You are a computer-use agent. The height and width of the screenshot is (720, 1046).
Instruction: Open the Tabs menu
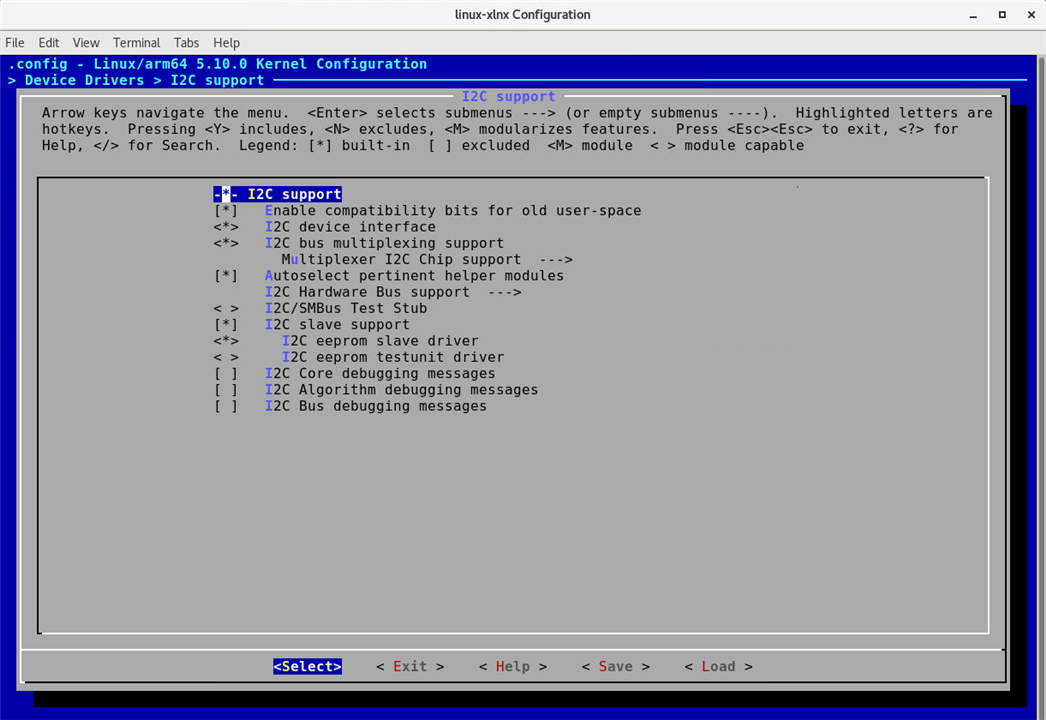[x=186, y=43]
